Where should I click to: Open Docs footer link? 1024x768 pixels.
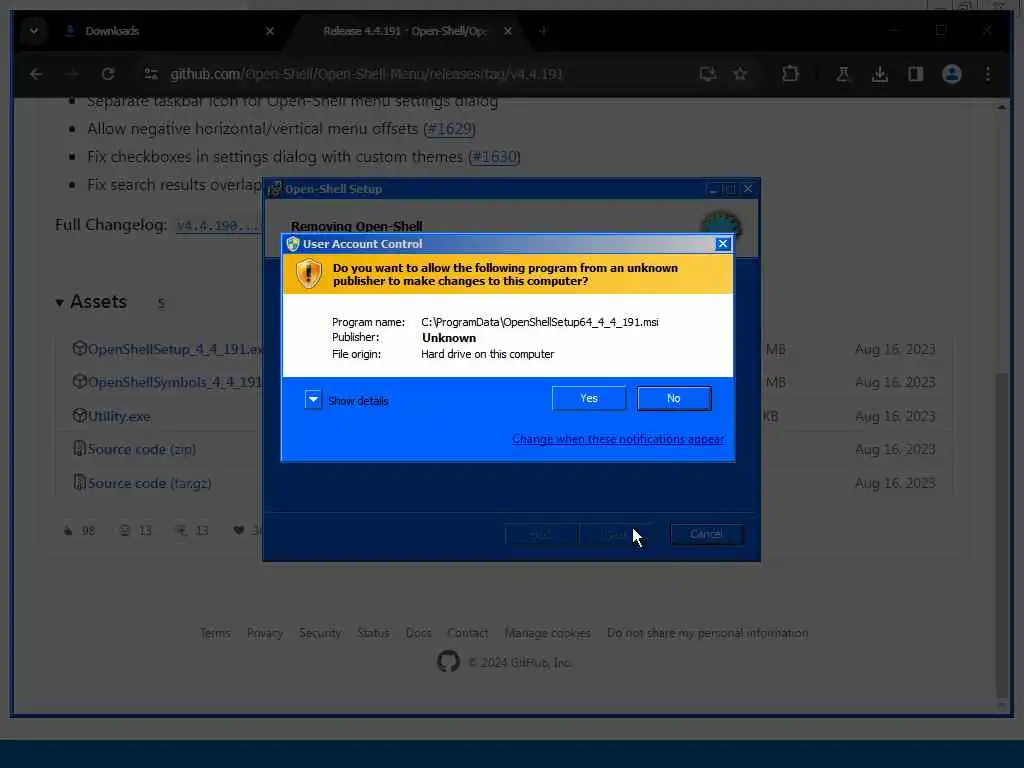pos(418,633)
